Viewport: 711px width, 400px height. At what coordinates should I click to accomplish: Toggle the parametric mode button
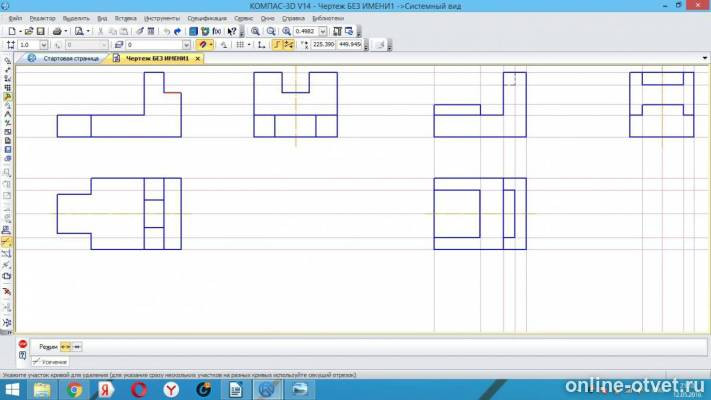point(288,44)
